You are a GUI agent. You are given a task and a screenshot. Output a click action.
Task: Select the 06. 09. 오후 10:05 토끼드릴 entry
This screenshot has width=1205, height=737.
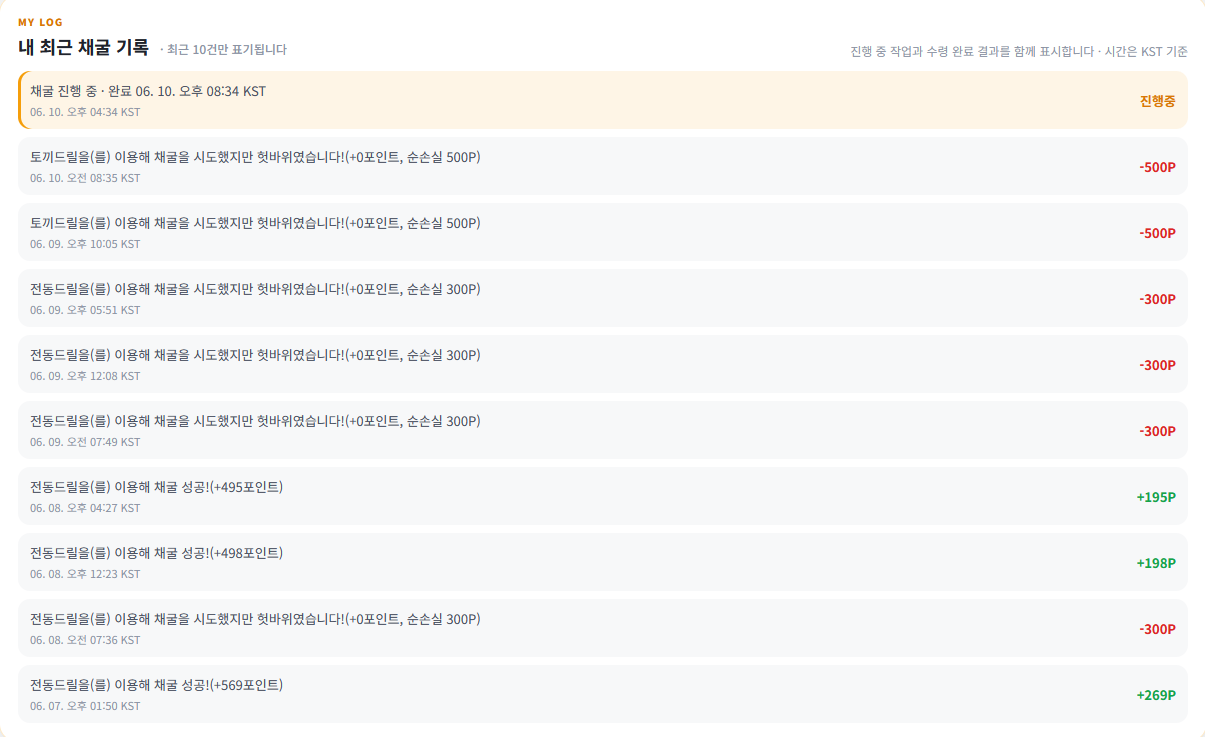tap(603, 232)
